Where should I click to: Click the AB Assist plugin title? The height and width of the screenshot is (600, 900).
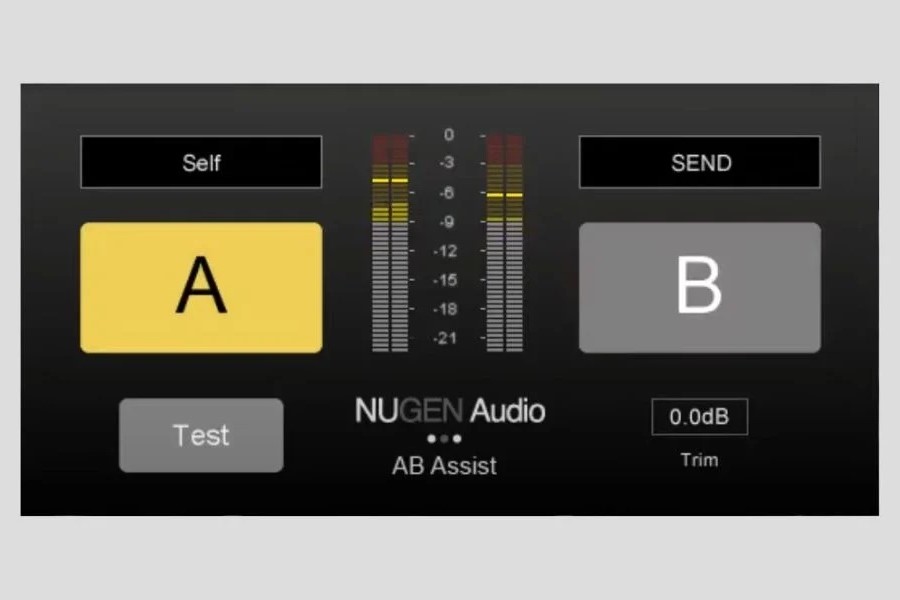444,465
